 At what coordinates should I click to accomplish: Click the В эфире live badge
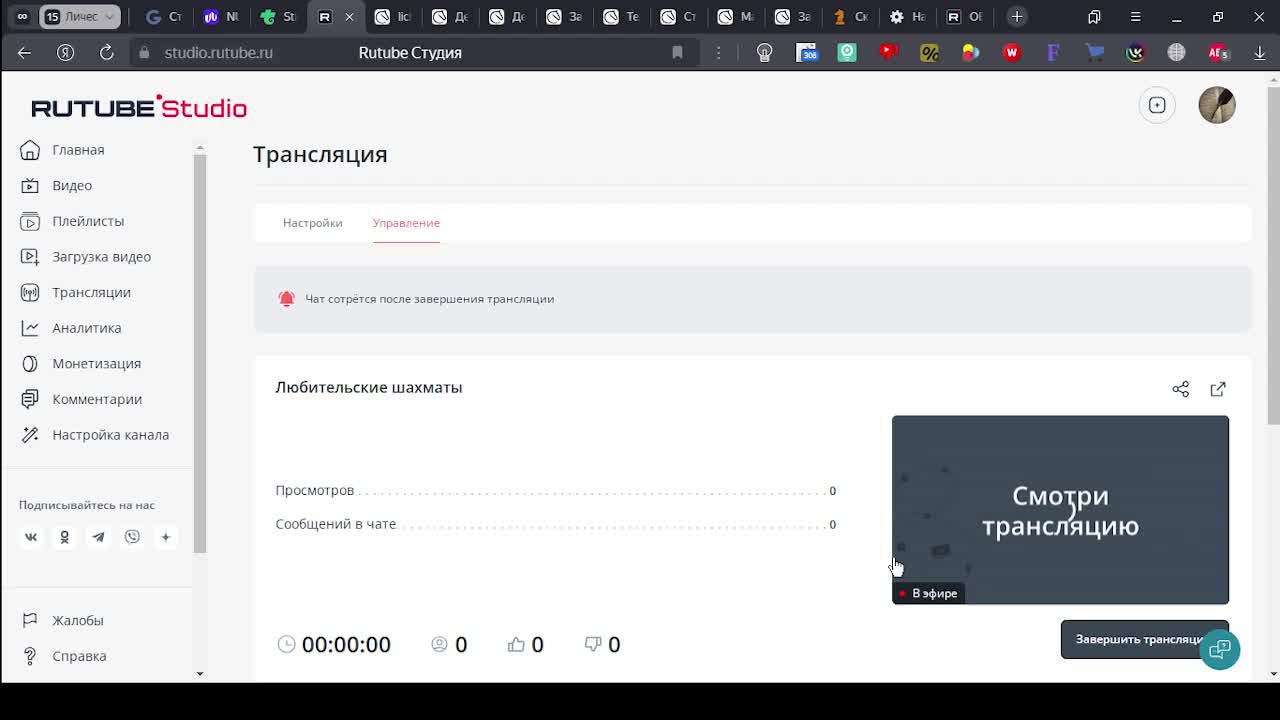click(x=928, y=594)
